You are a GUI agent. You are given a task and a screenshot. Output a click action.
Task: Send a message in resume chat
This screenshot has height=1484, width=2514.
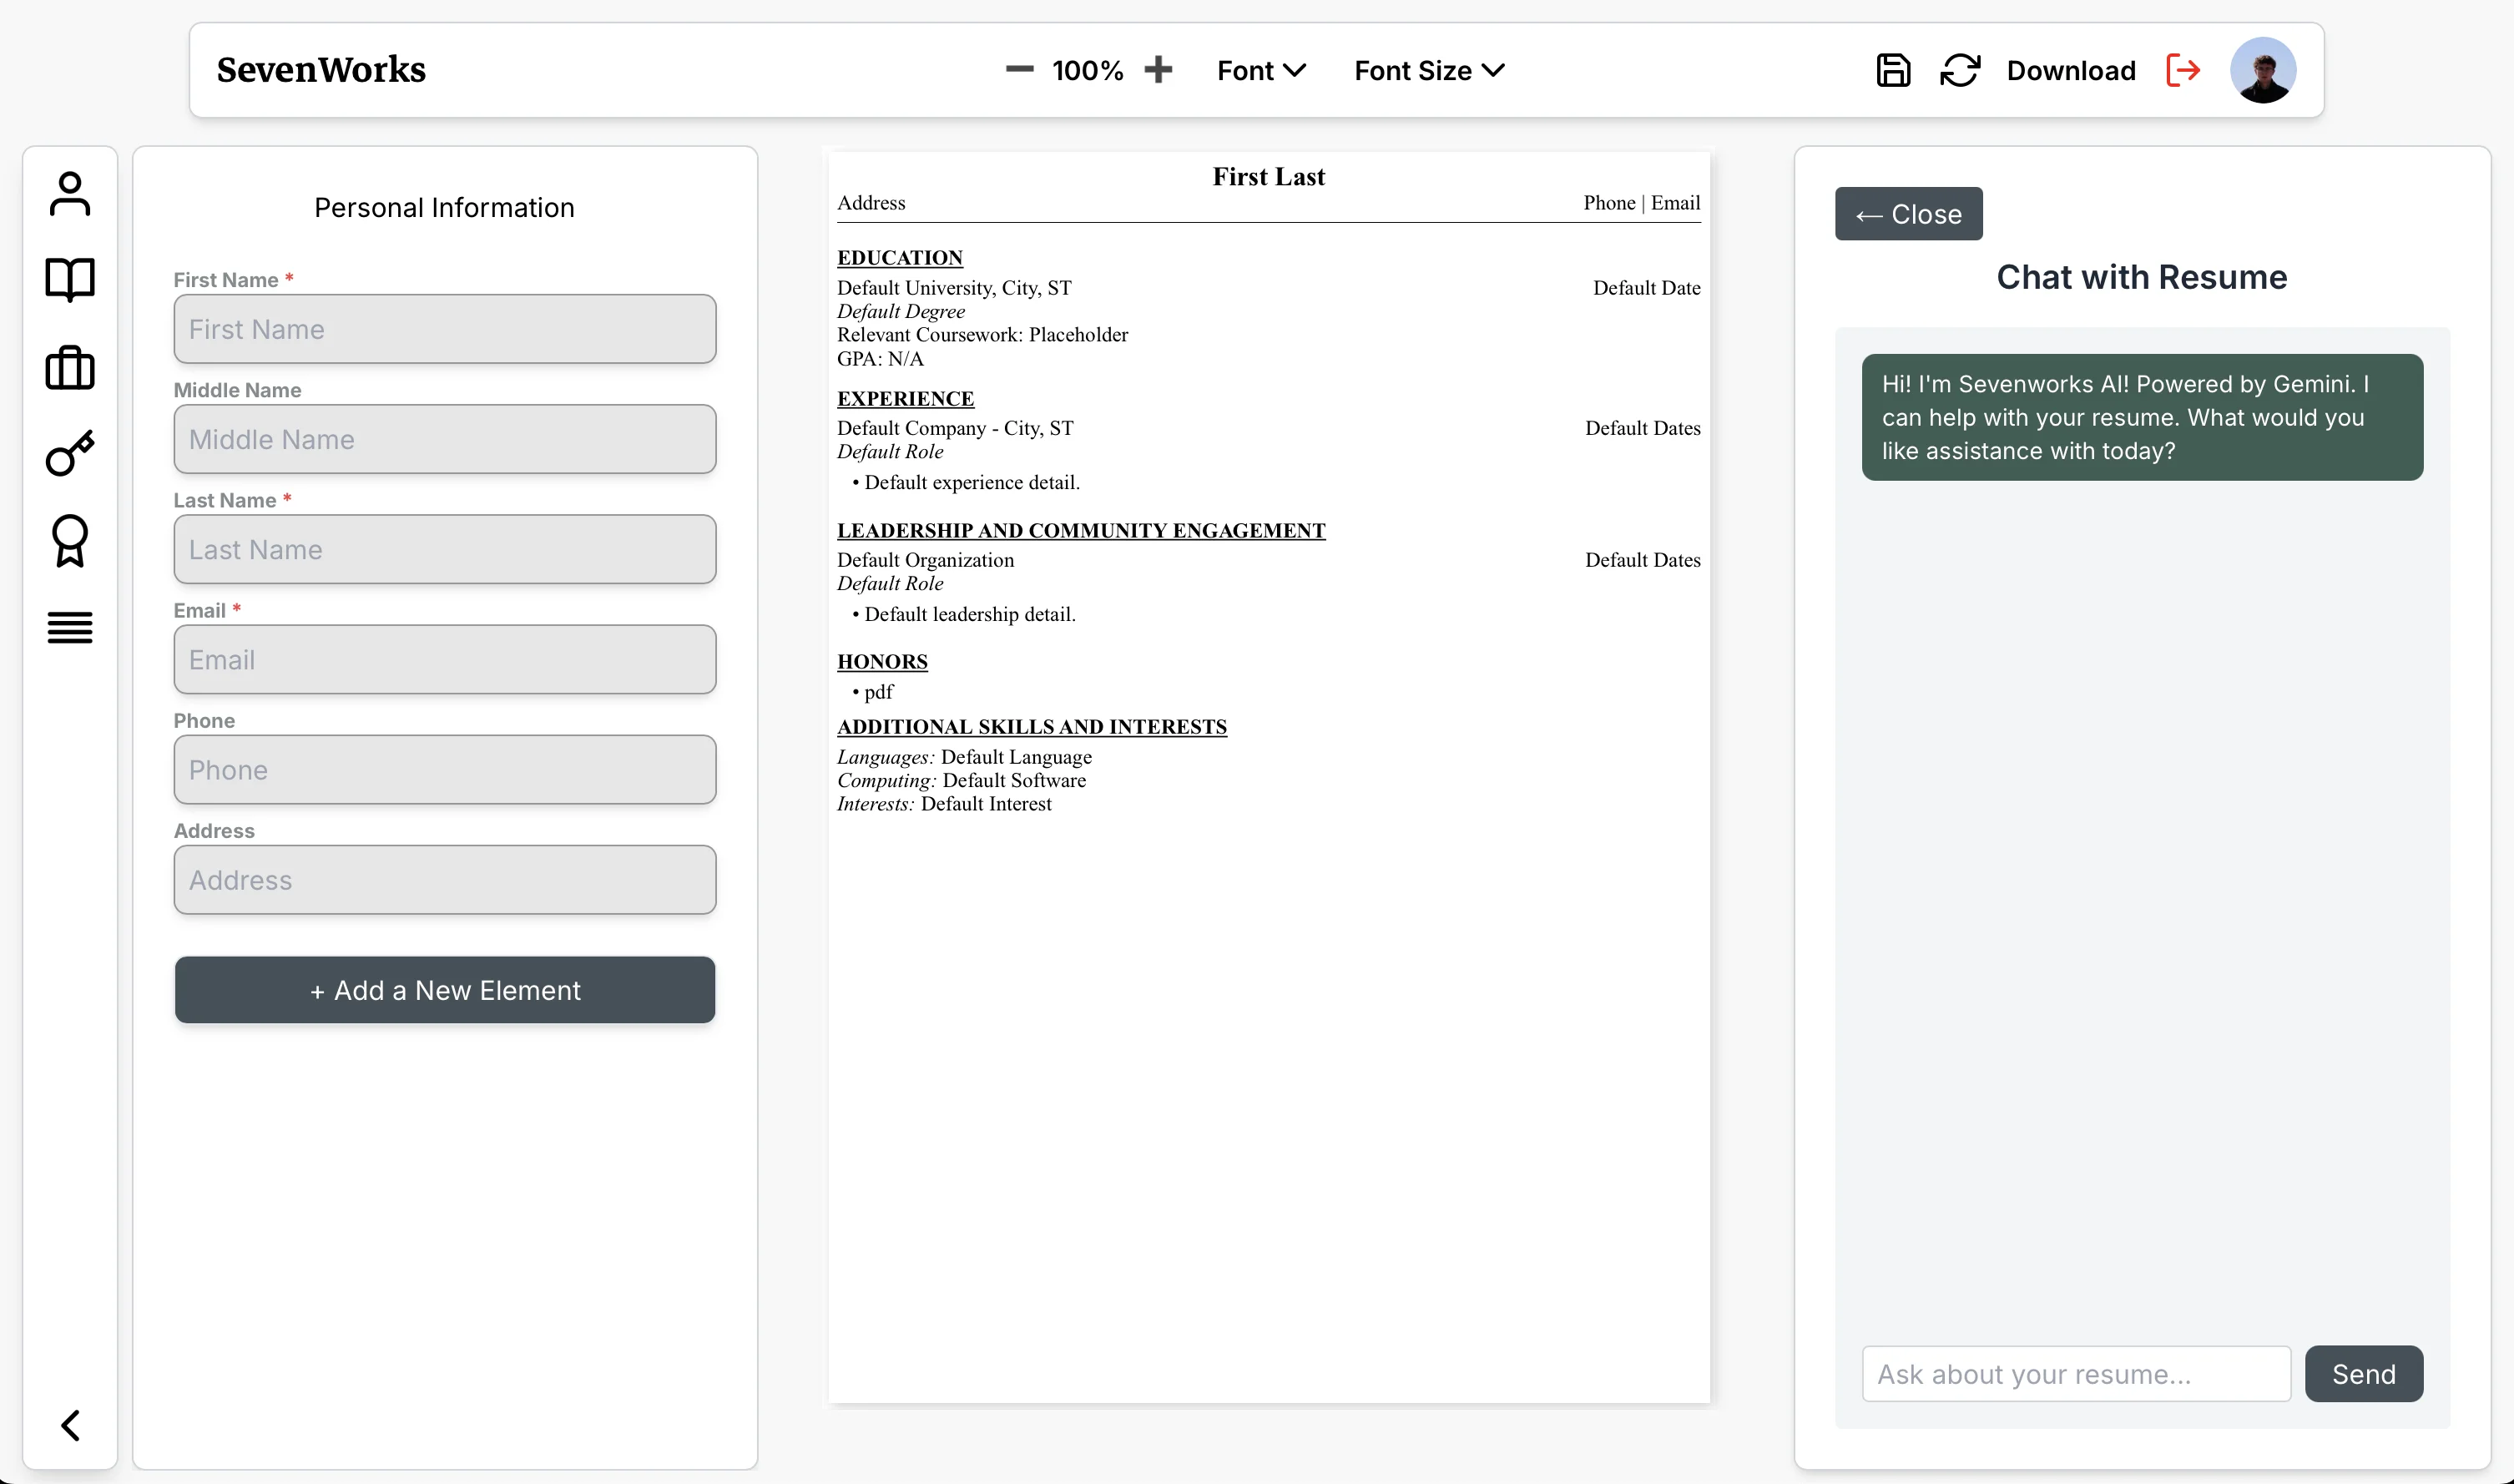tap(2364, 1373)
